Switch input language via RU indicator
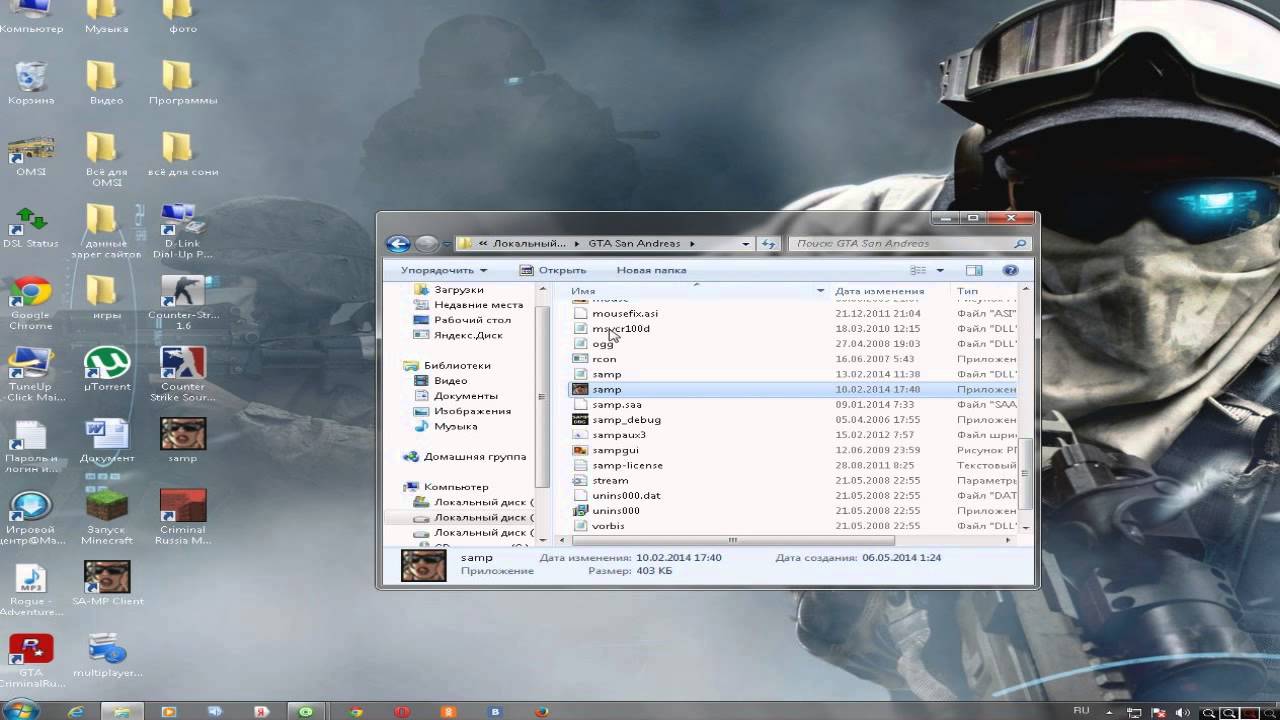 (1081, 710)
